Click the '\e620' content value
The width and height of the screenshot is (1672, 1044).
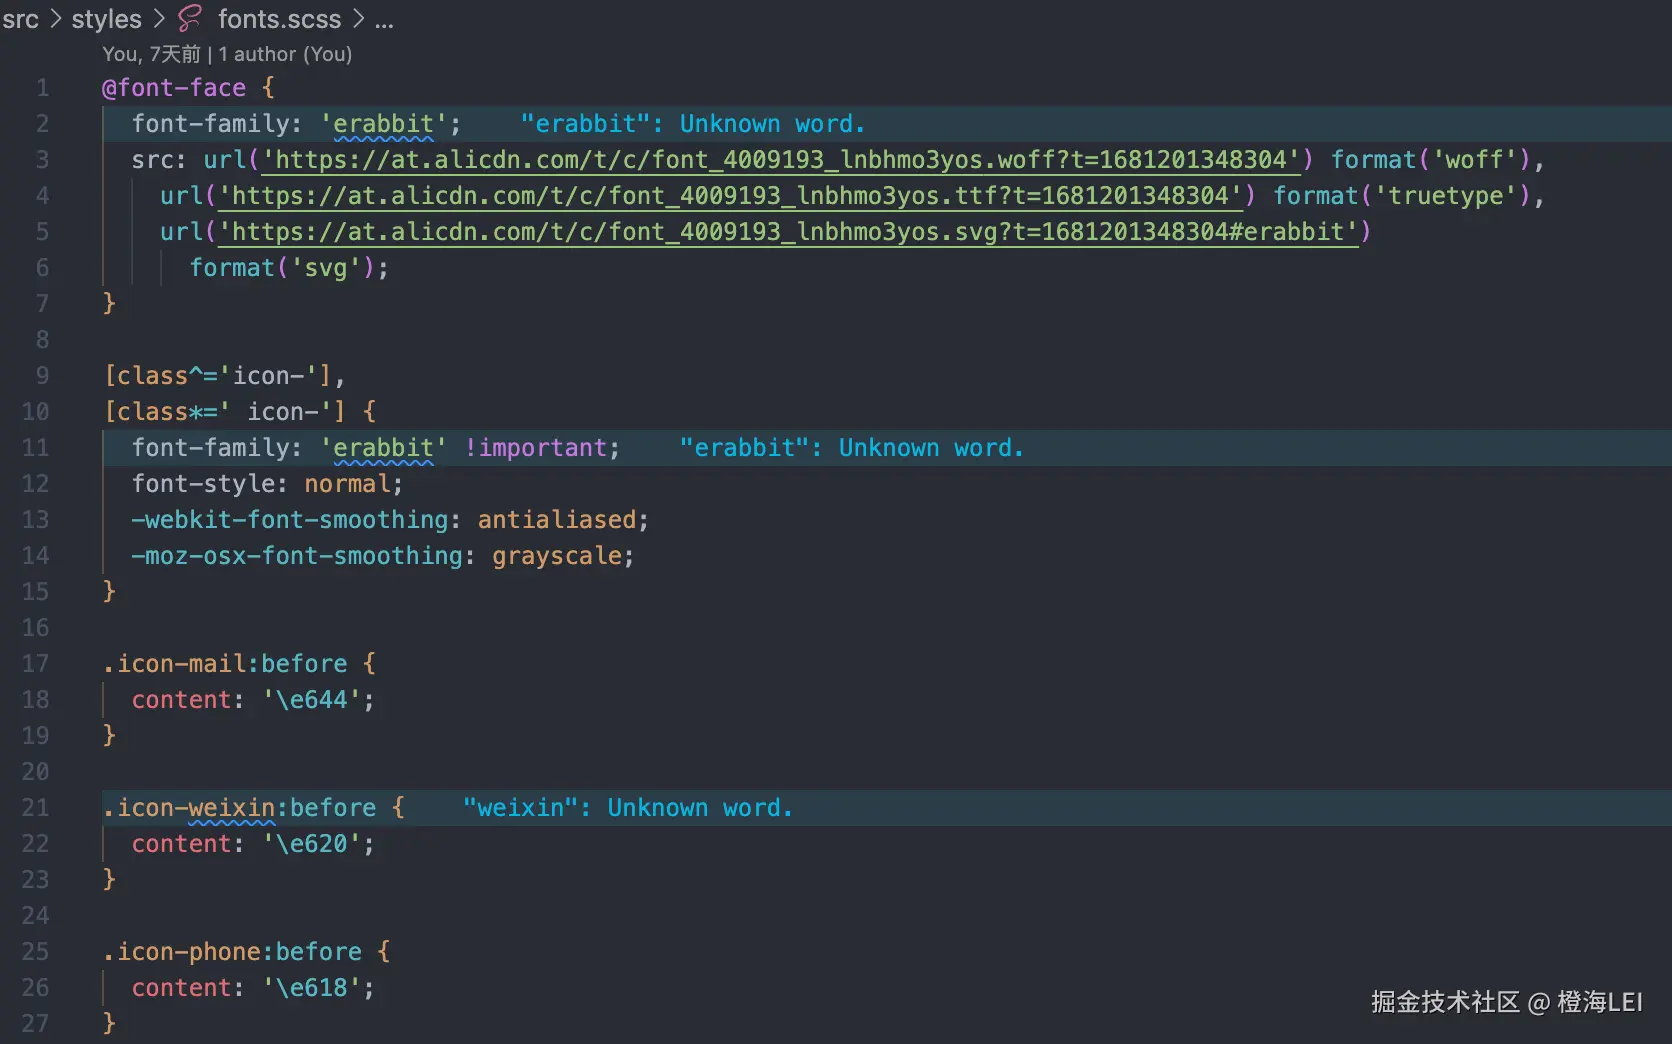tap(311, 844)
